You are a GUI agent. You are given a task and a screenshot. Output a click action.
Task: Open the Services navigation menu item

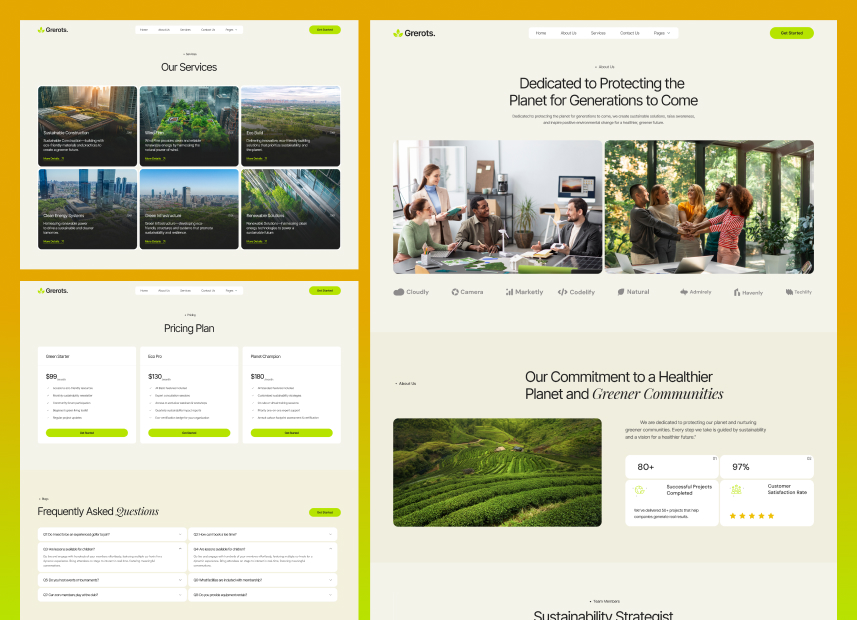[598, 32]
